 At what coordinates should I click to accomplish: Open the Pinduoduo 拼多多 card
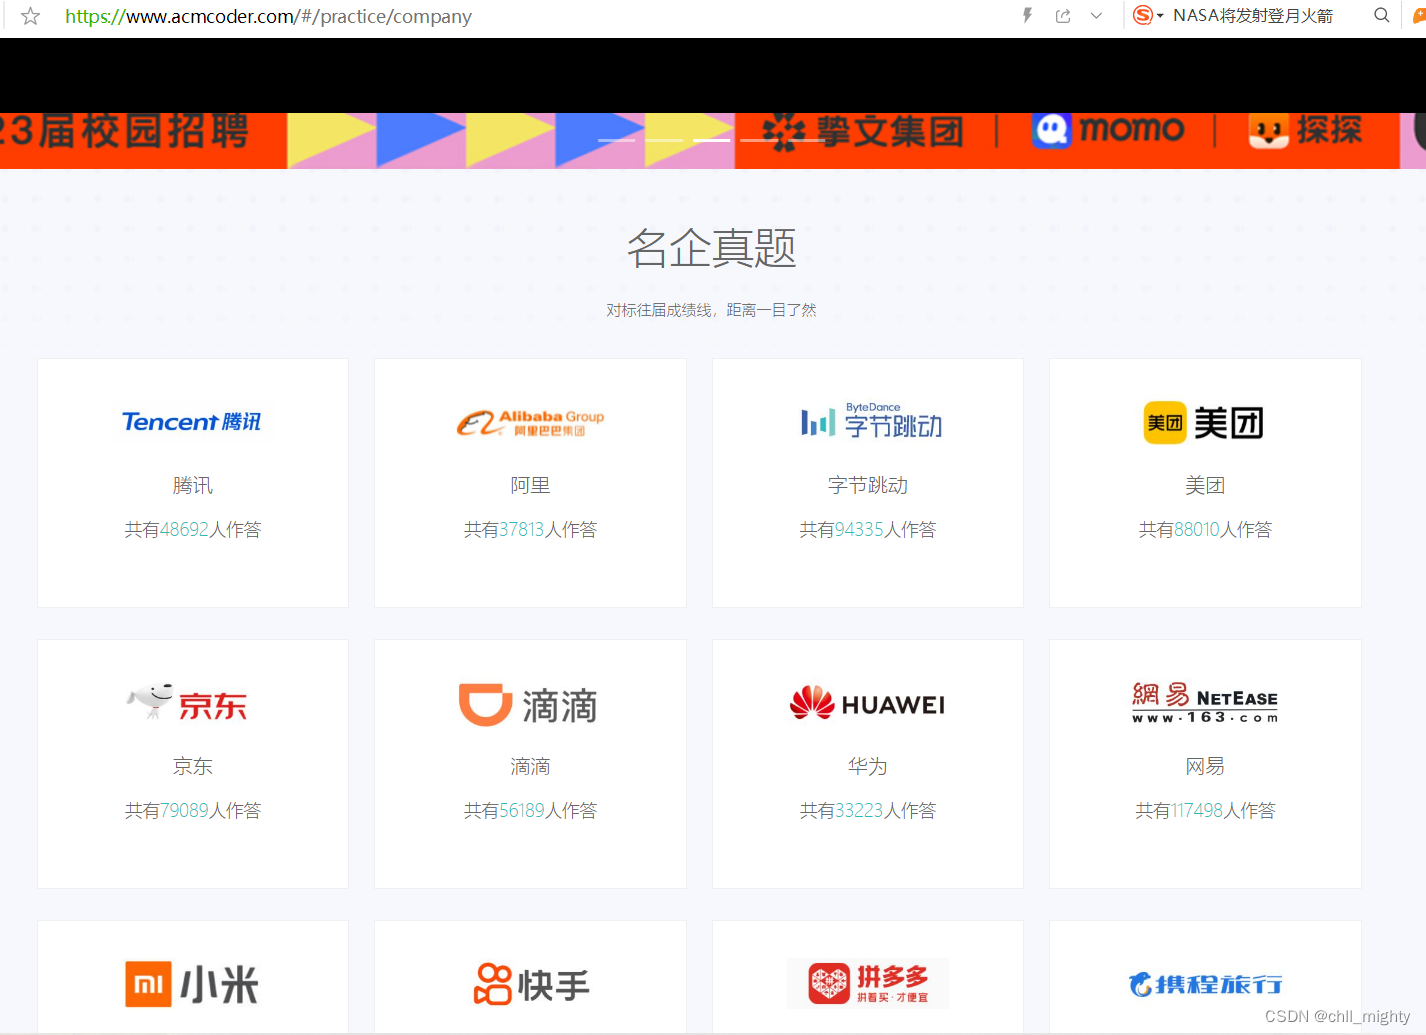(x=868, y=984)
